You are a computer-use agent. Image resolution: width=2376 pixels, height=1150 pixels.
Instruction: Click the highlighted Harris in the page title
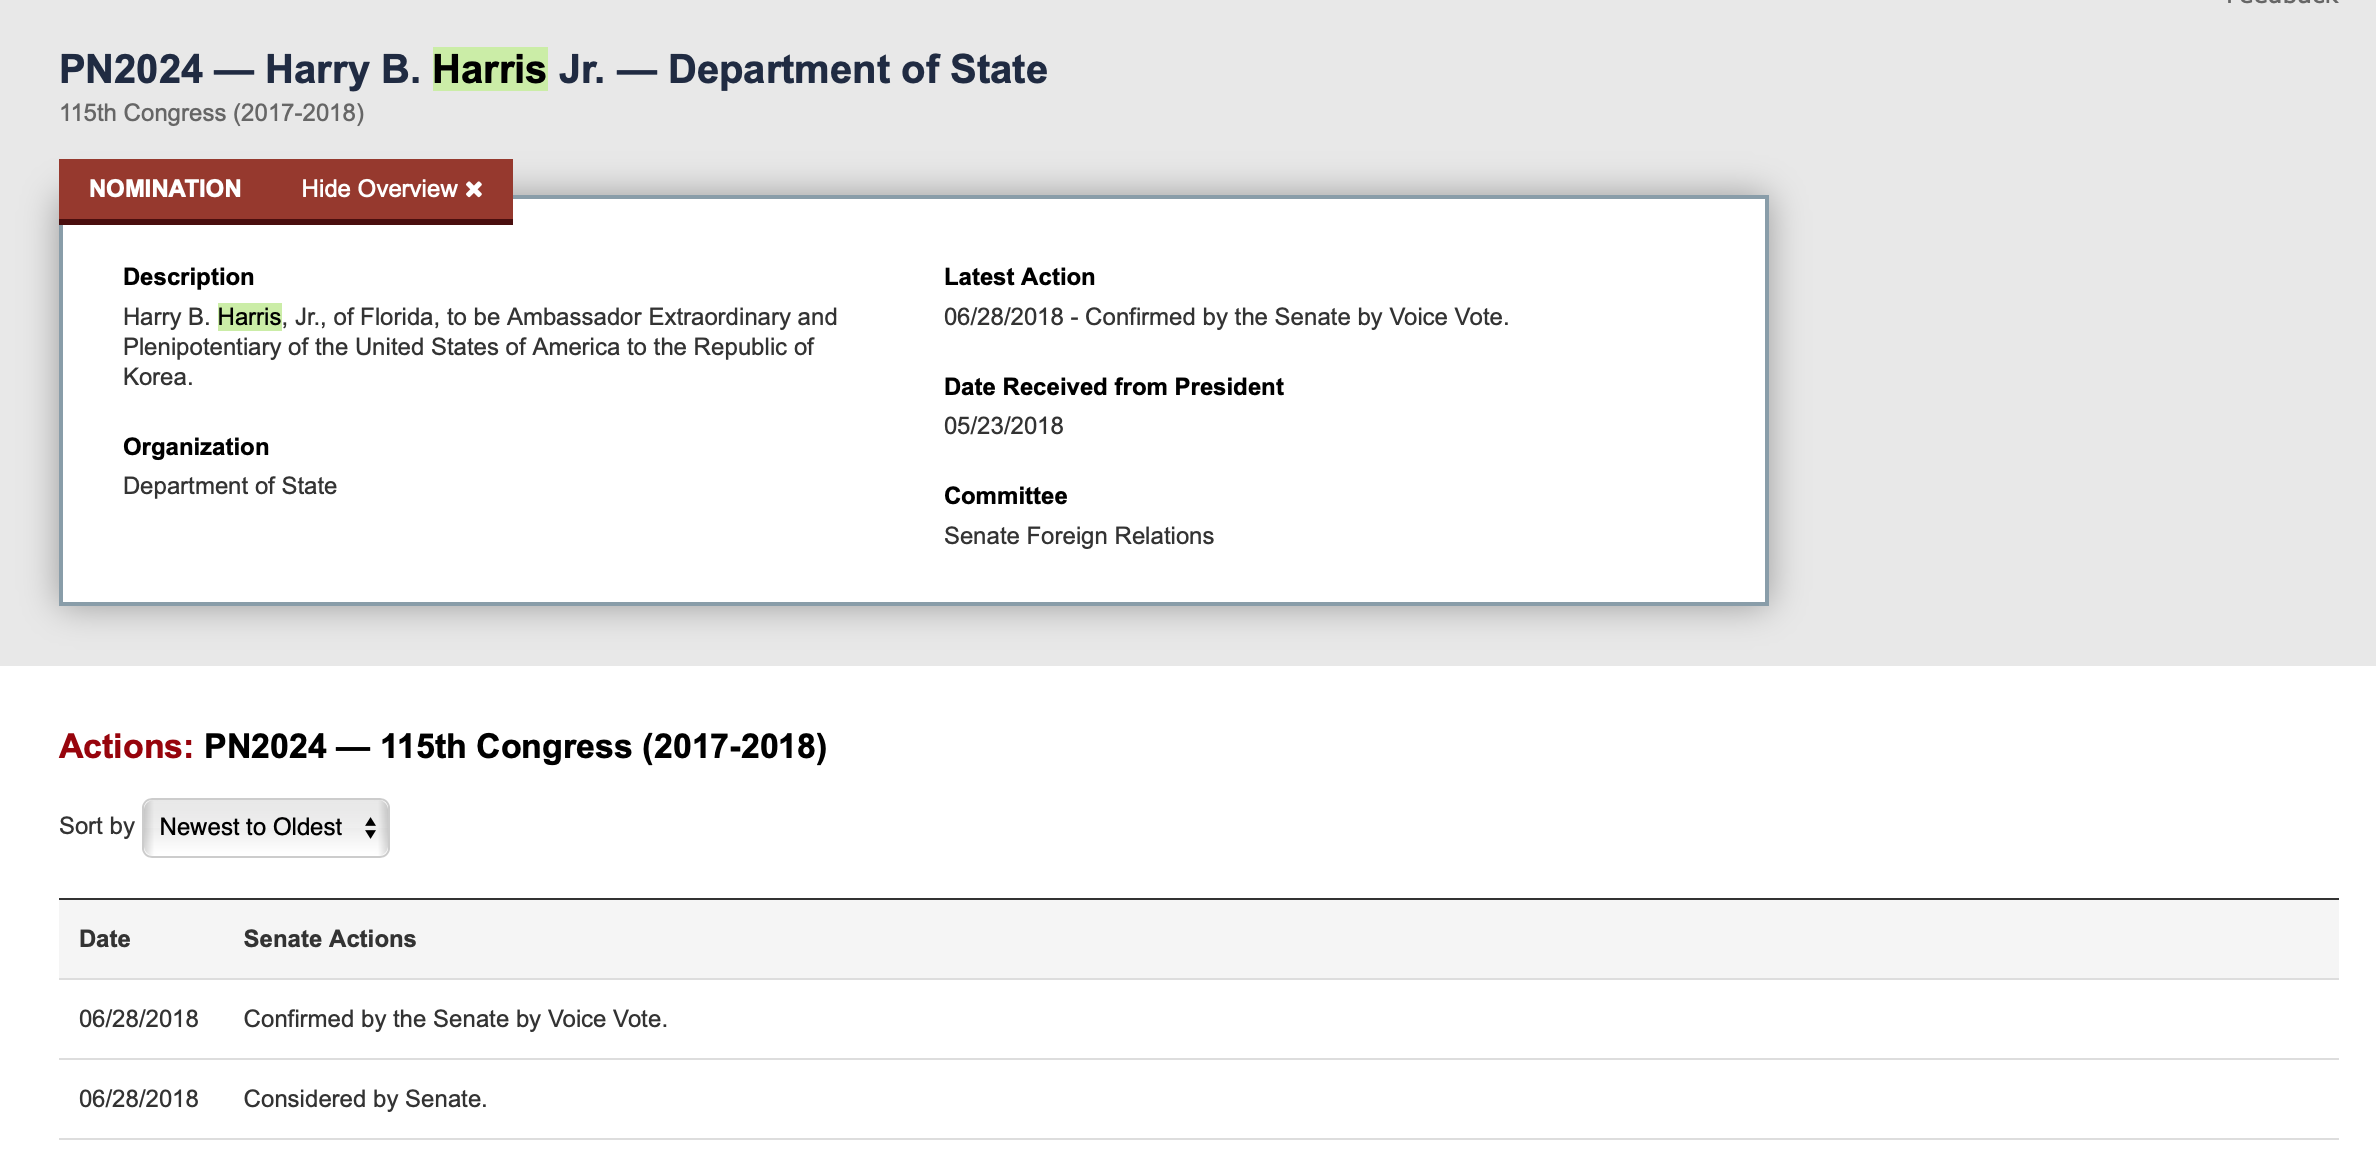coord(489,69)
